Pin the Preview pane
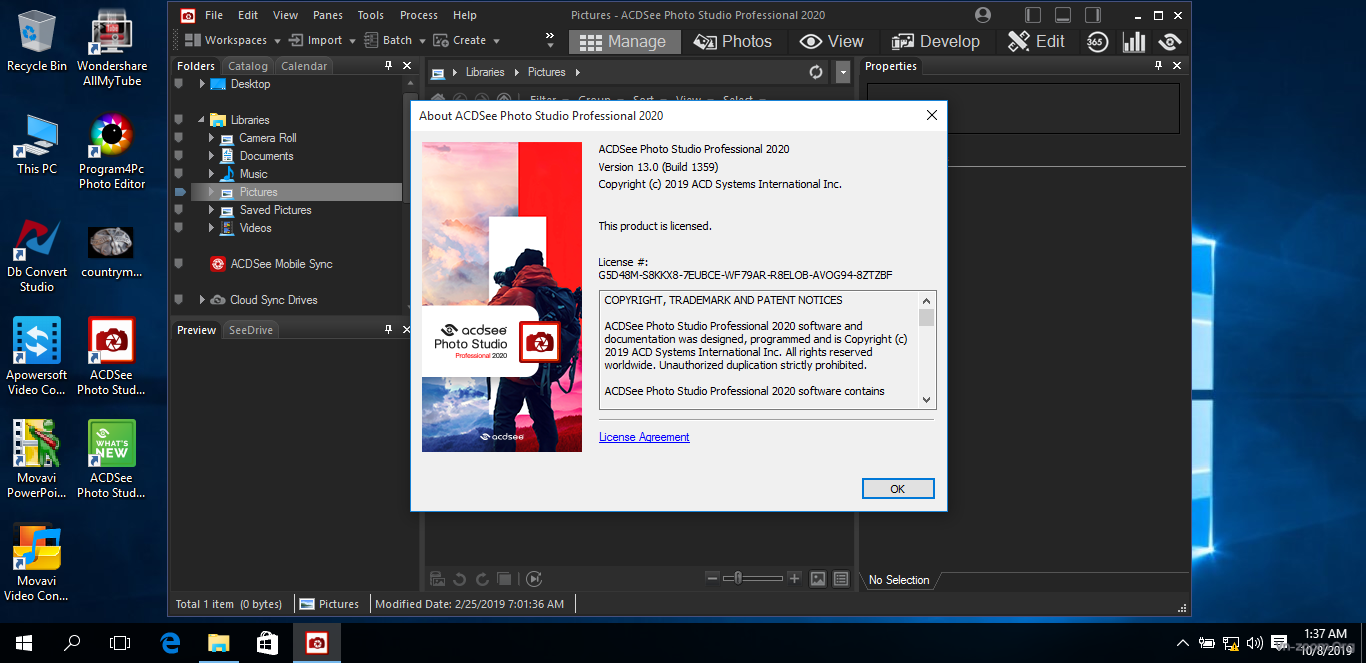 pyautogui.click(x=389, y=330)
